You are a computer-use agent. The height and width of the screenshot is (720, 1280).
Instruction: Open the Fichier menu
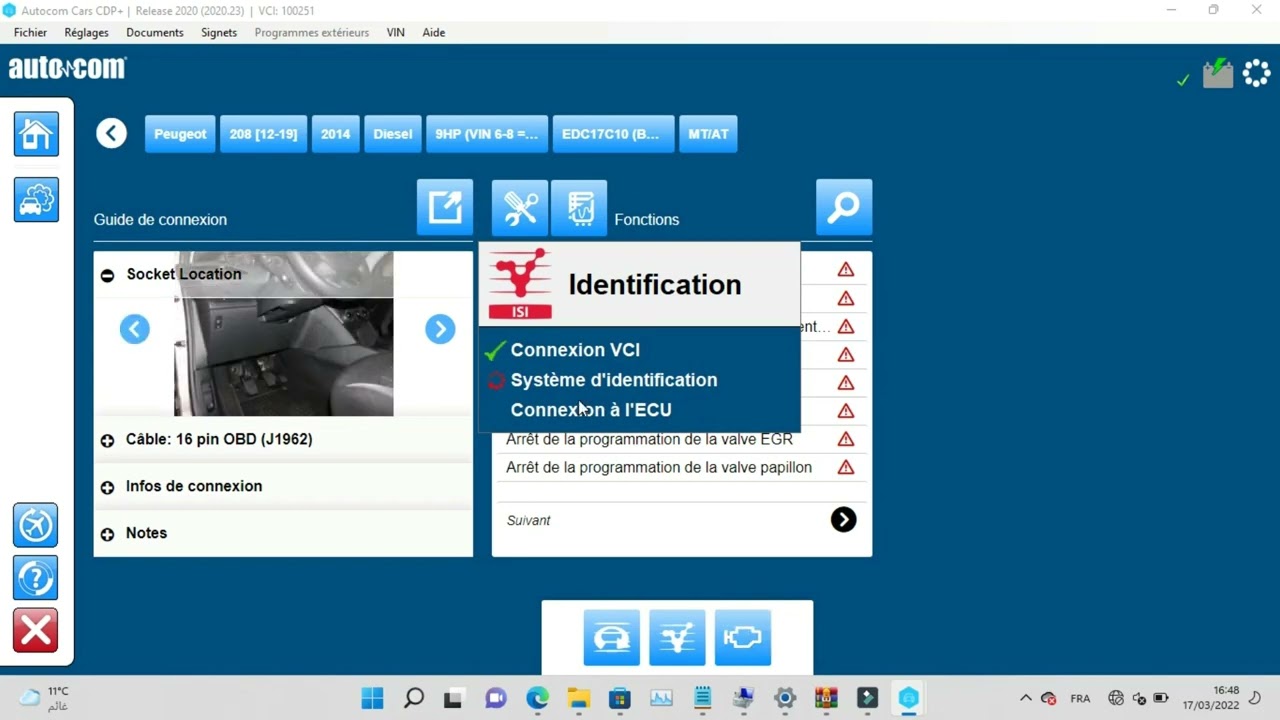31,32
